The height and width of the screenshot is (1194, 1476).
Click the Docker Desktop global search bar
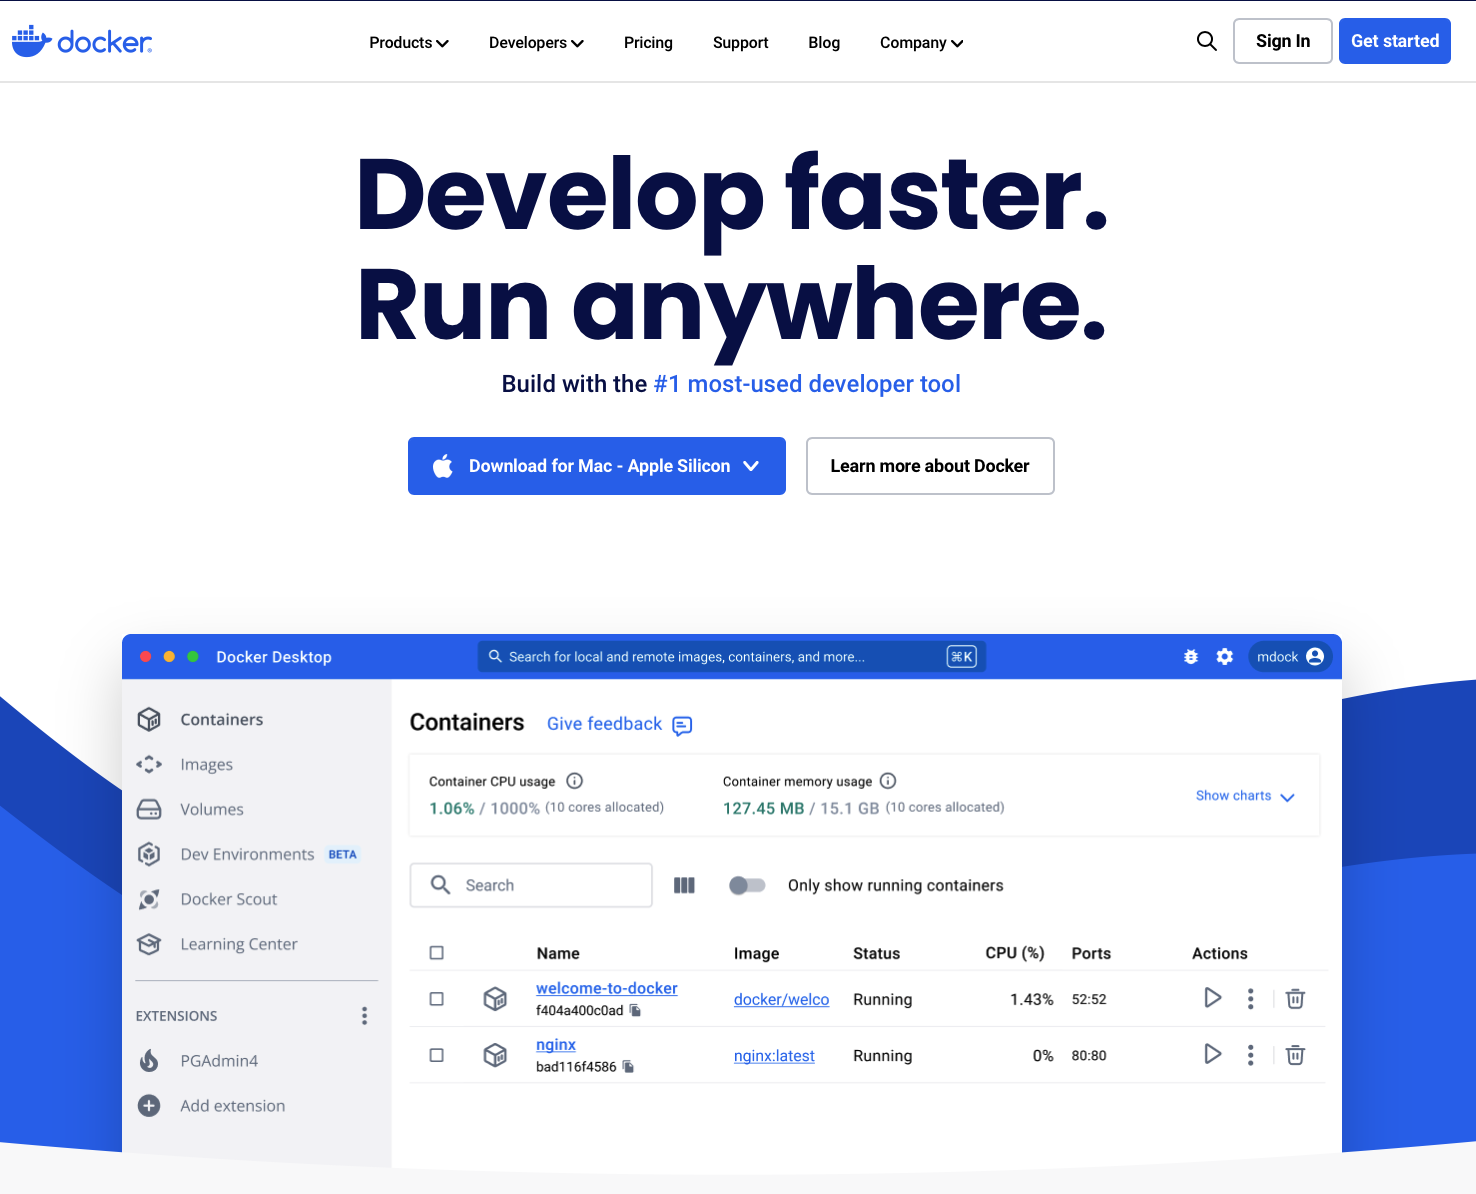point(732,657)
